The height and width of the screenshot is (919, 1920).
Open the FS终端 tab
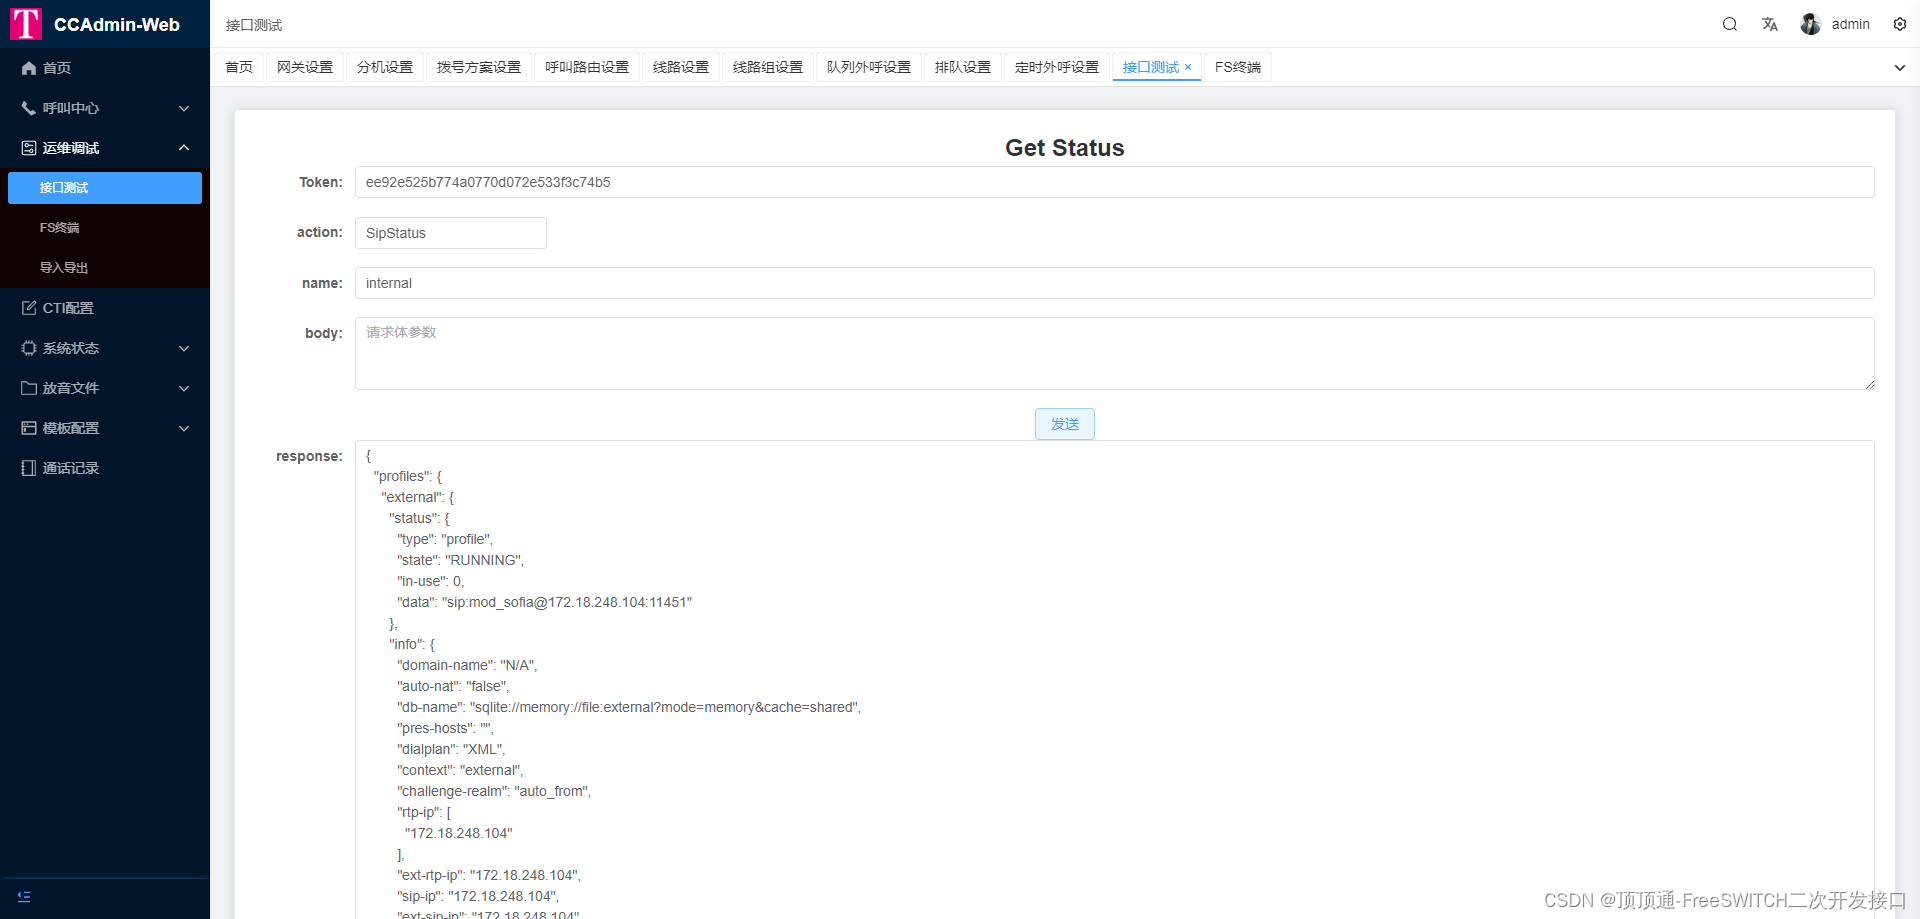click(x=1237, y=67)
